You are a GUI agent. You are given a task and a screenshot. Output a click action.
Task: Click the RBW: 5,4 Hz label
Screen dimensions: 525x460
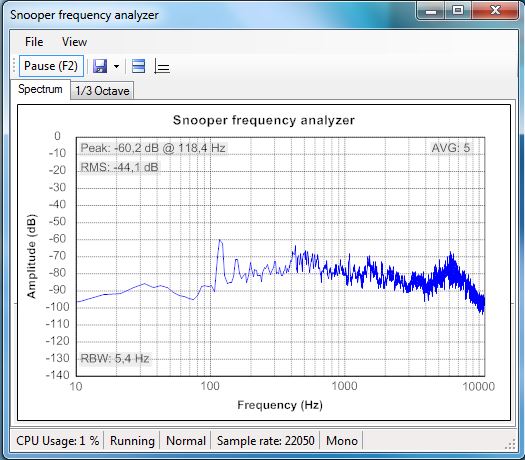click(115, 359)
